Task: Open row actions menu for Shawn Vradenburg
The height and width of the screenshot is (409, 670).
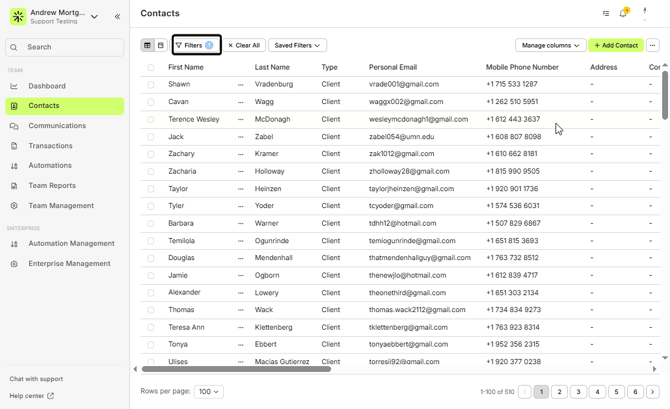Action: (x=240, y=85)
